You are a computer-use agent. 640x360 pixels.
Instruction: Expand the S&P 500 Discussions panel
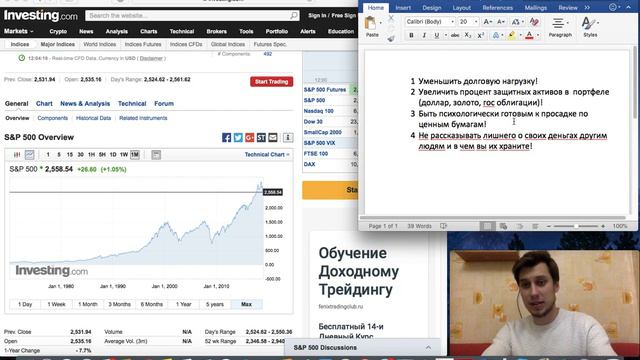click(x=362, y=348)
